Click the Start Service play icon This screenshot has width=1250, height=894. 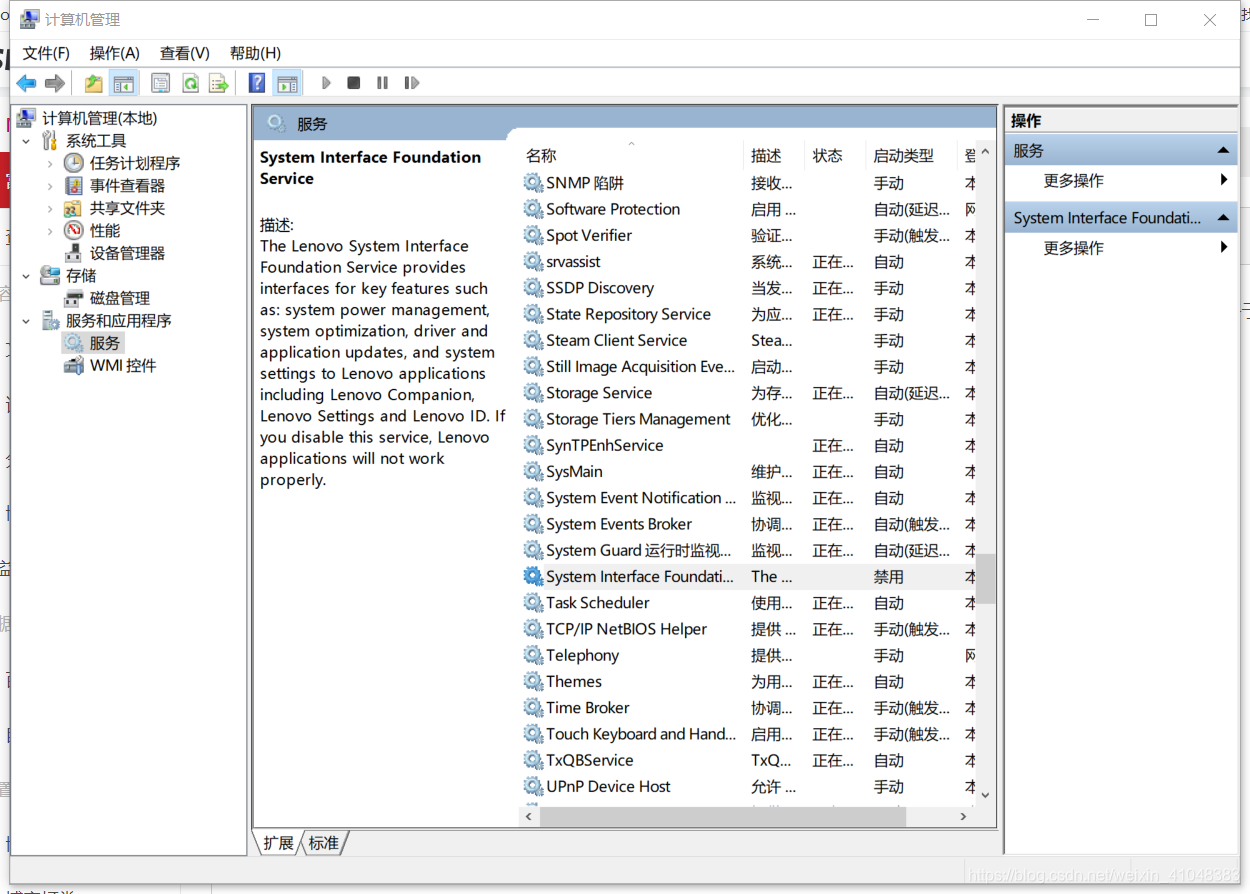pyautogui.click(x=326, y=83)
